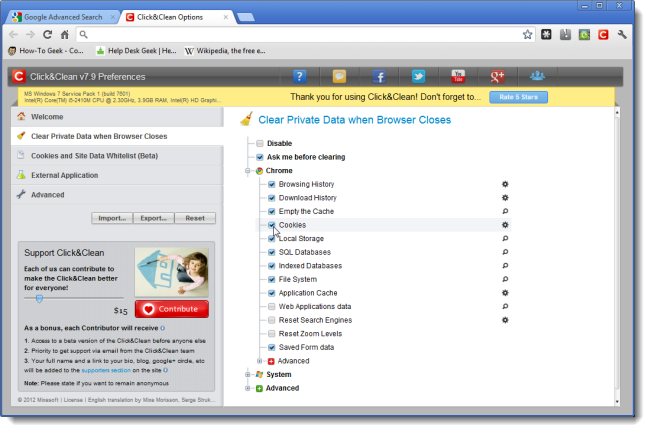Open the How-To Geek bookmark
The image size is (650, 432).
click(x=46, y=51)
